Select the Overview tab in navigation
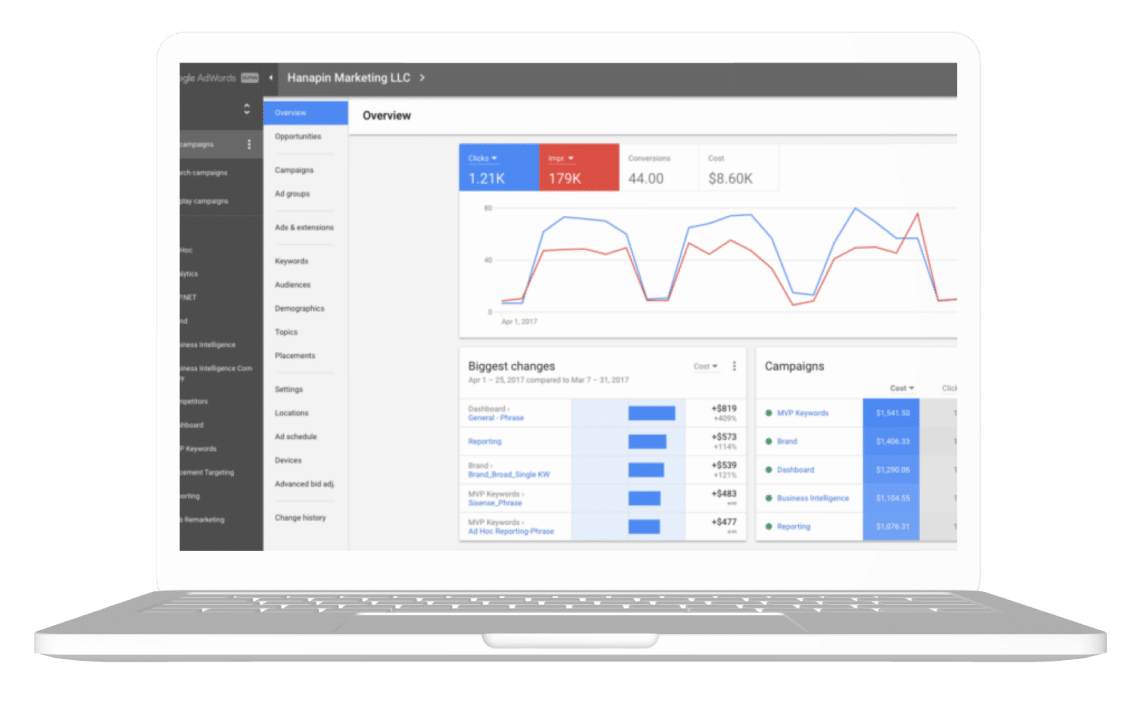The height and width of the screenshot is (704, 1140). point(305,113)
